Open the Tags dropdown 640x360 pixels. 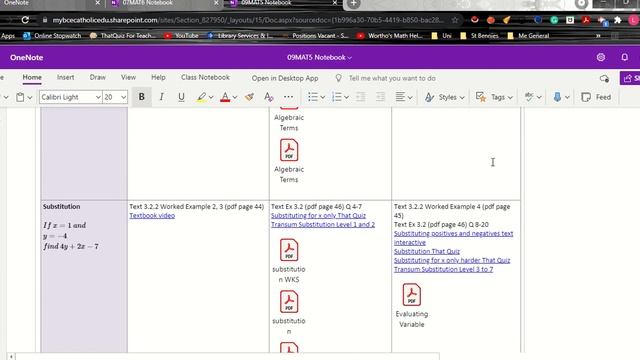494,97
